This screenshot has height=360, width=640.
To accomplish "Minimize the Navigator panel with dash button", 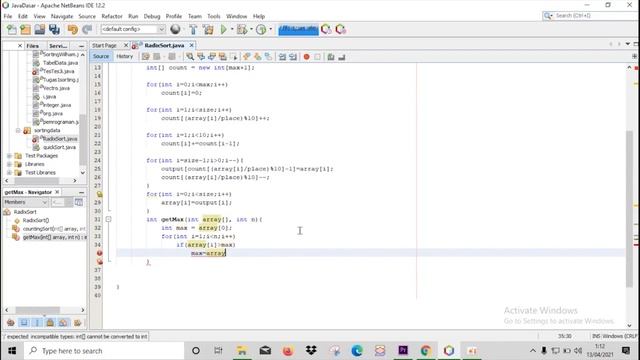I will click(81, 192).
